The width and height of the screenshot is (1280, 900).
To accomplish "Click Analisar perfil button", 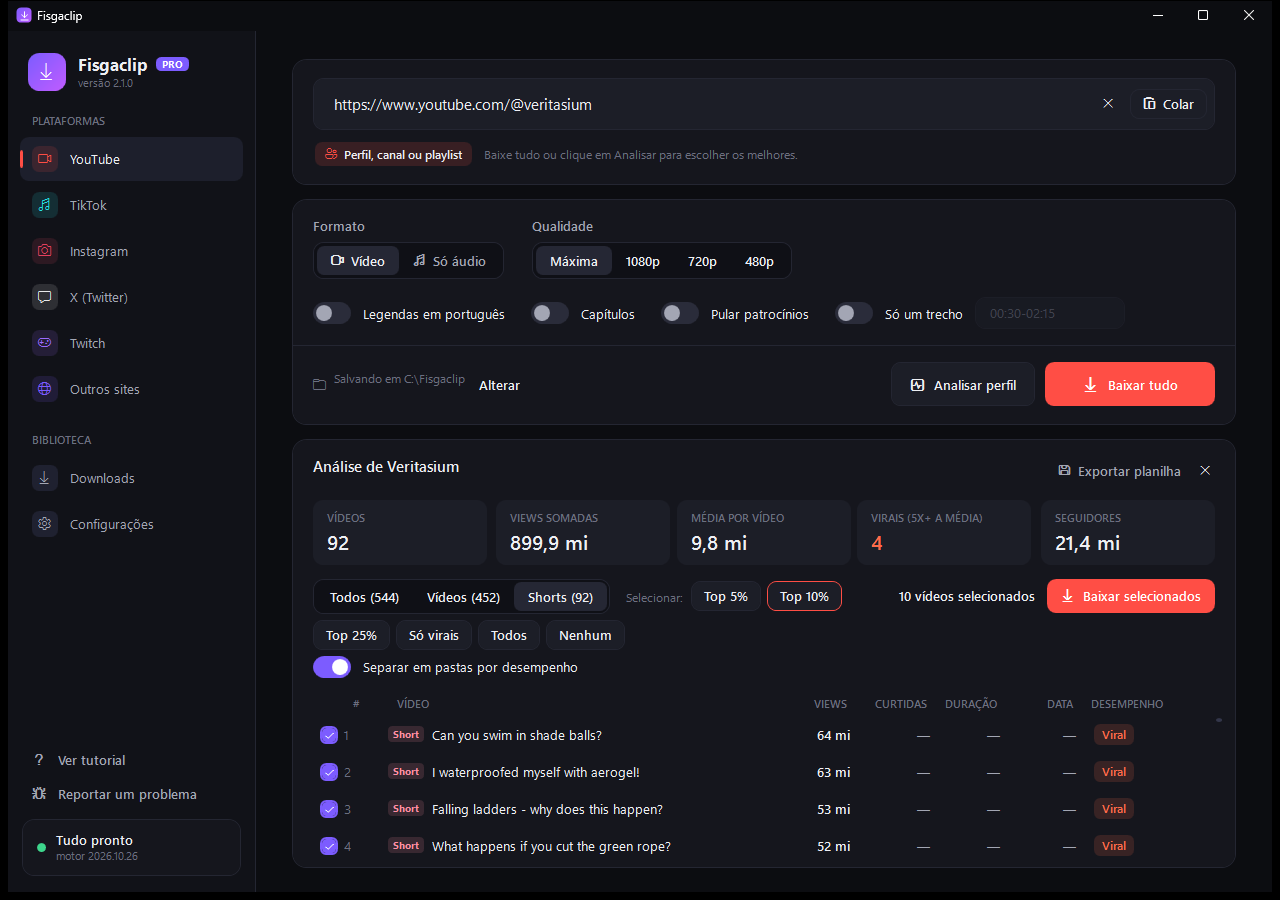I will [963, 385].
